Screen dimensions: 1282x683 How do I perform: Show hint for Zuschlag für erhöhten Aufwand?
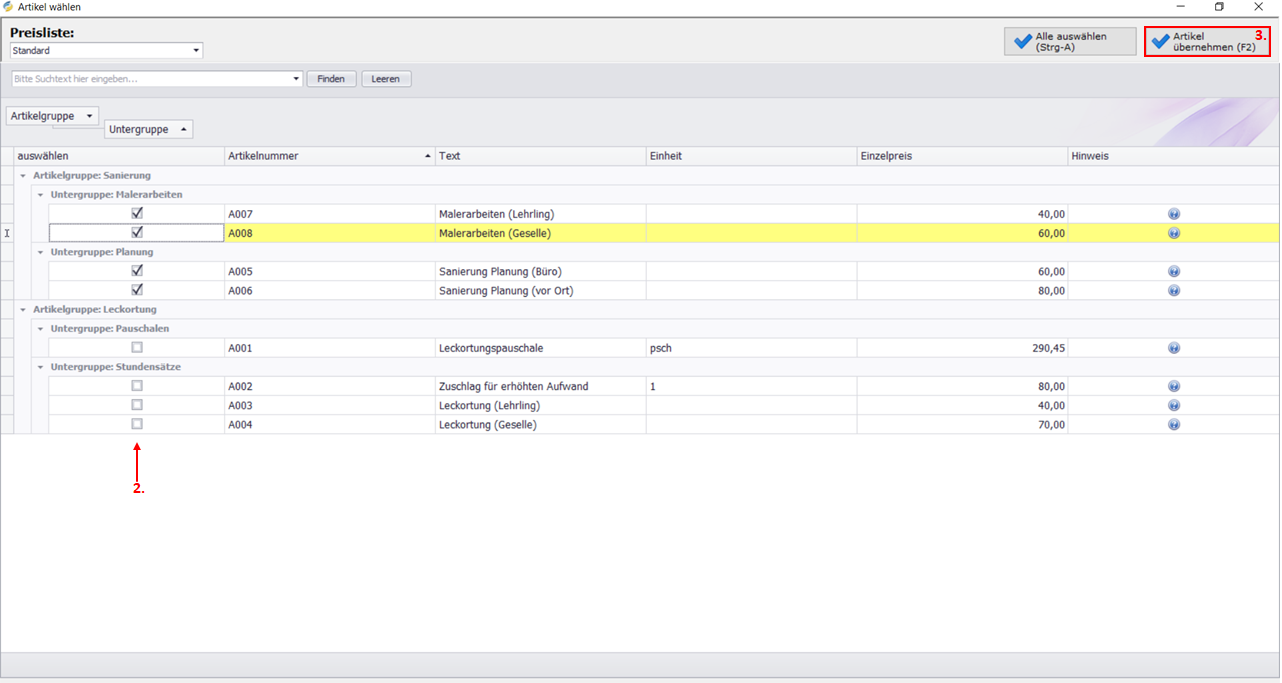click(x=1174, y=386)
